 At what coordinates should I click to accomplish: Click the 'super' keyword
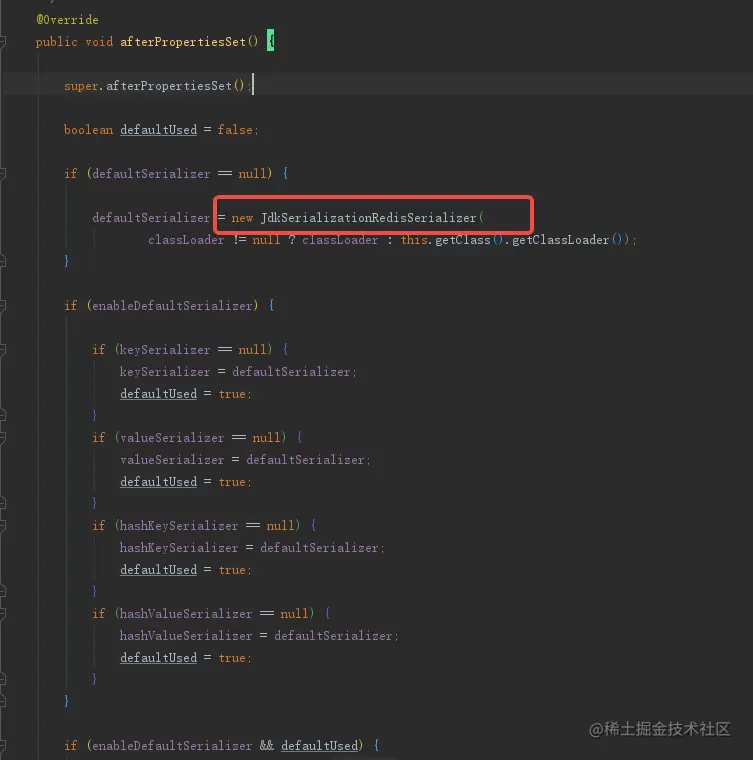(81, 86)
